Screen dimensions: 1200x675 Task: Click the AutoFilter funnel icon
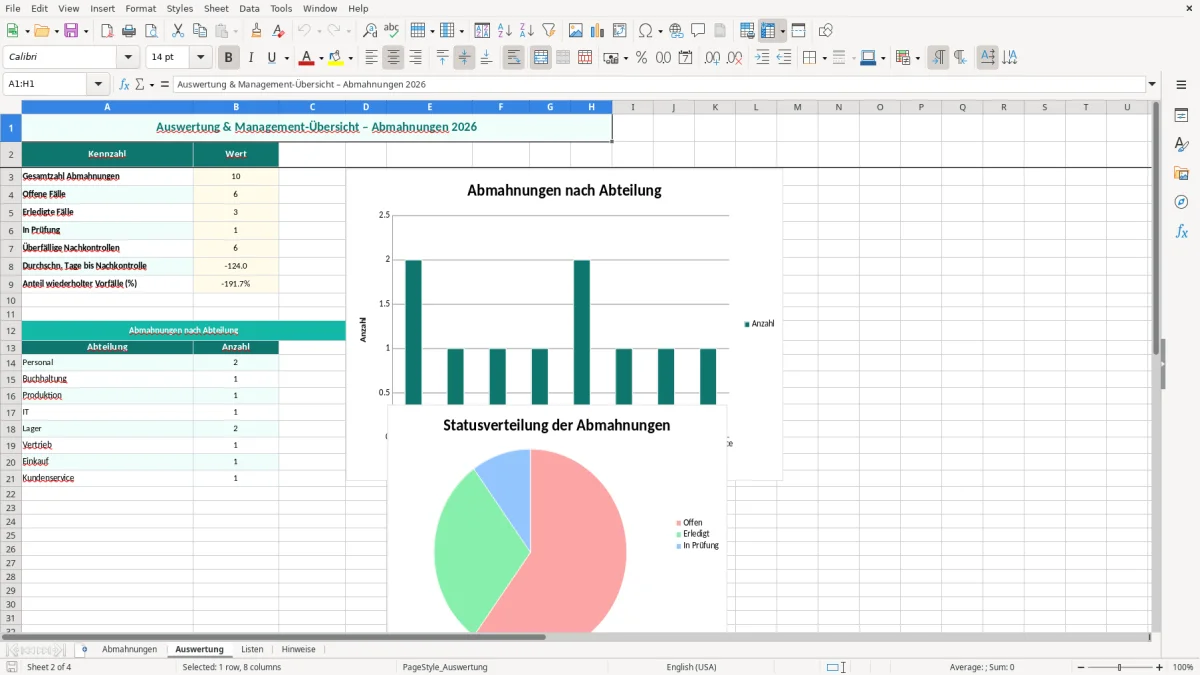coord(549,31)
